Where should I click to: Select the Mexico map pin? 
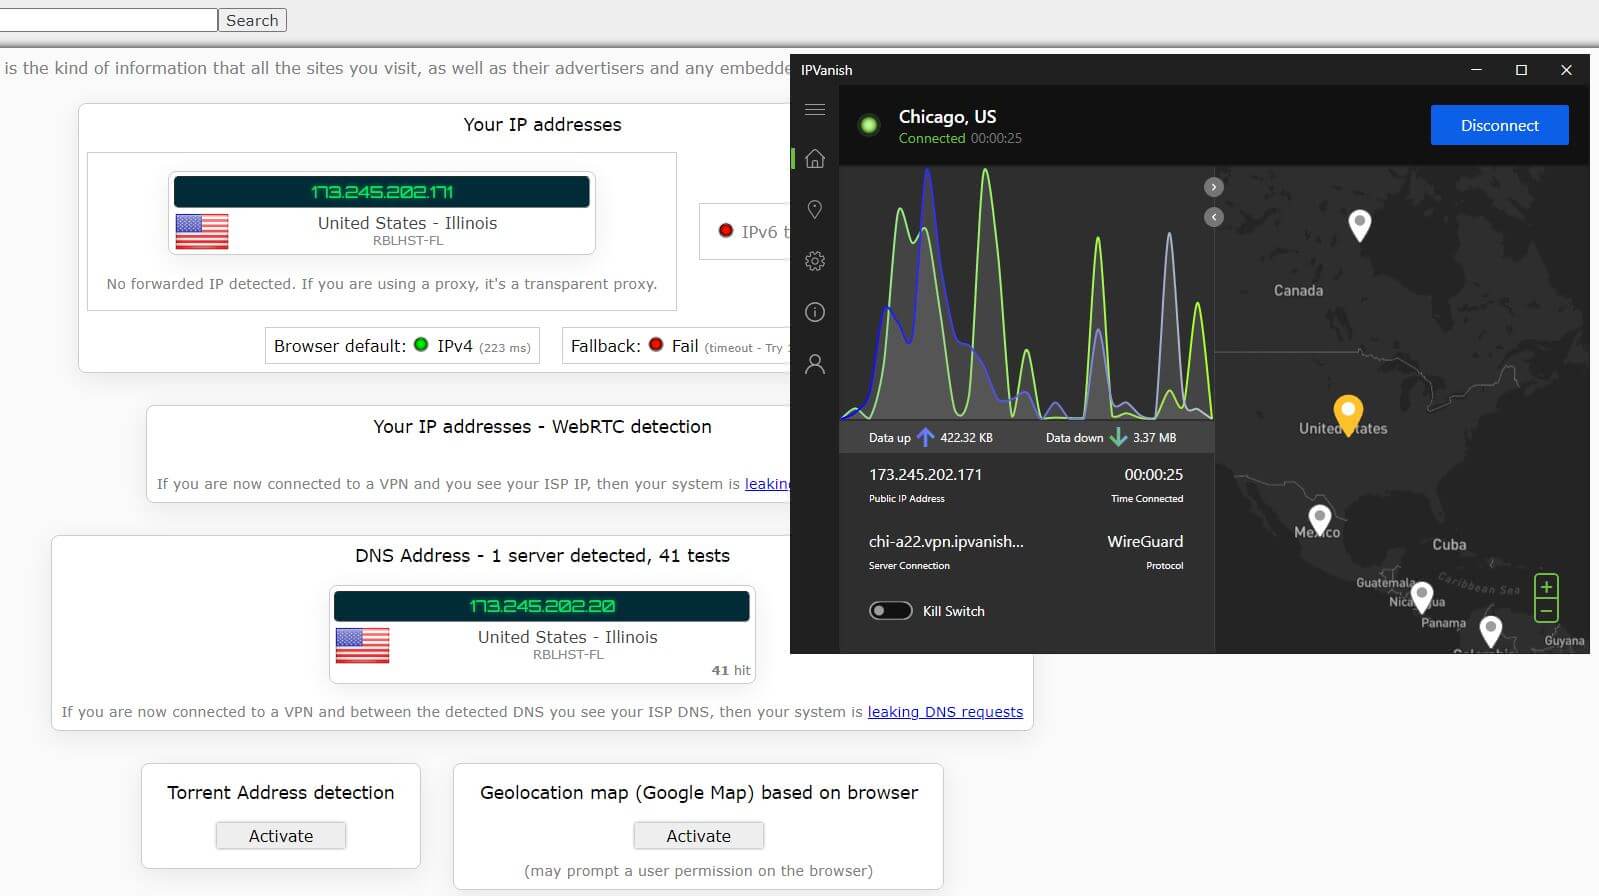(1320, 519)
